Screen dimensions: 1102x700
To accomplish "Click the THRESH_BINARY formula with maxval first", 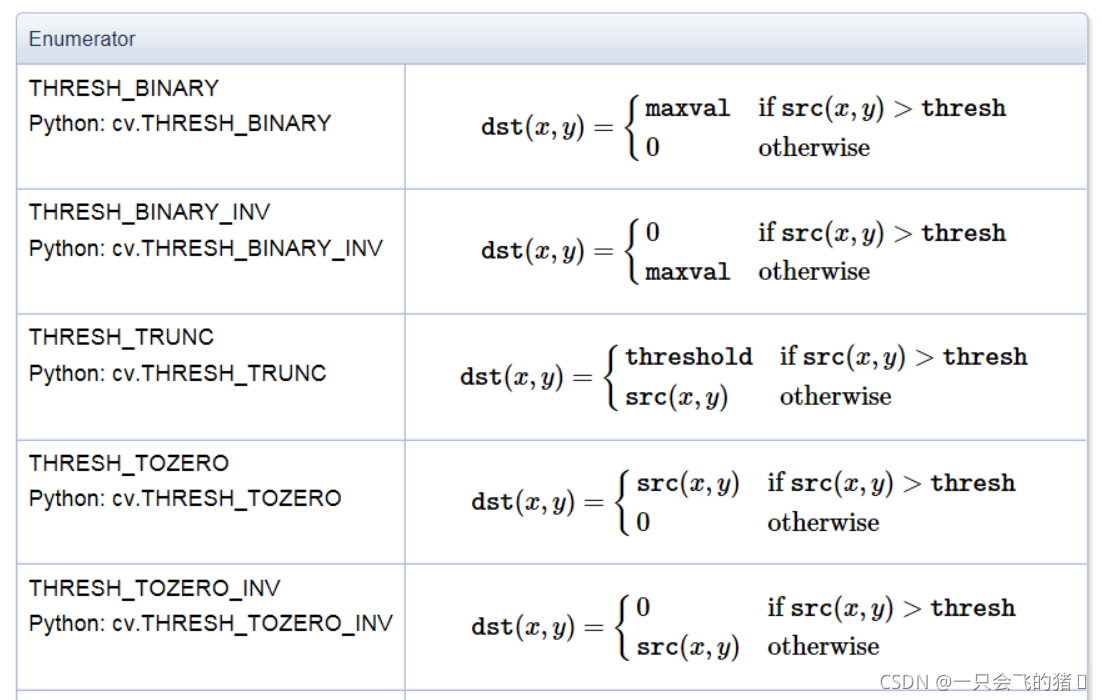I will tap(743, 127).
